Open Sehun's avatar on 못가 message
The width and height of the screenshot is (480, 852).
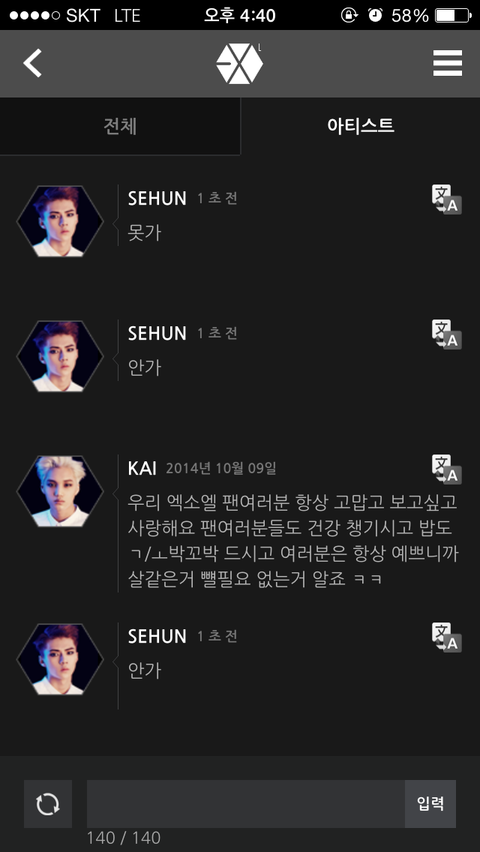coord(60,221)
